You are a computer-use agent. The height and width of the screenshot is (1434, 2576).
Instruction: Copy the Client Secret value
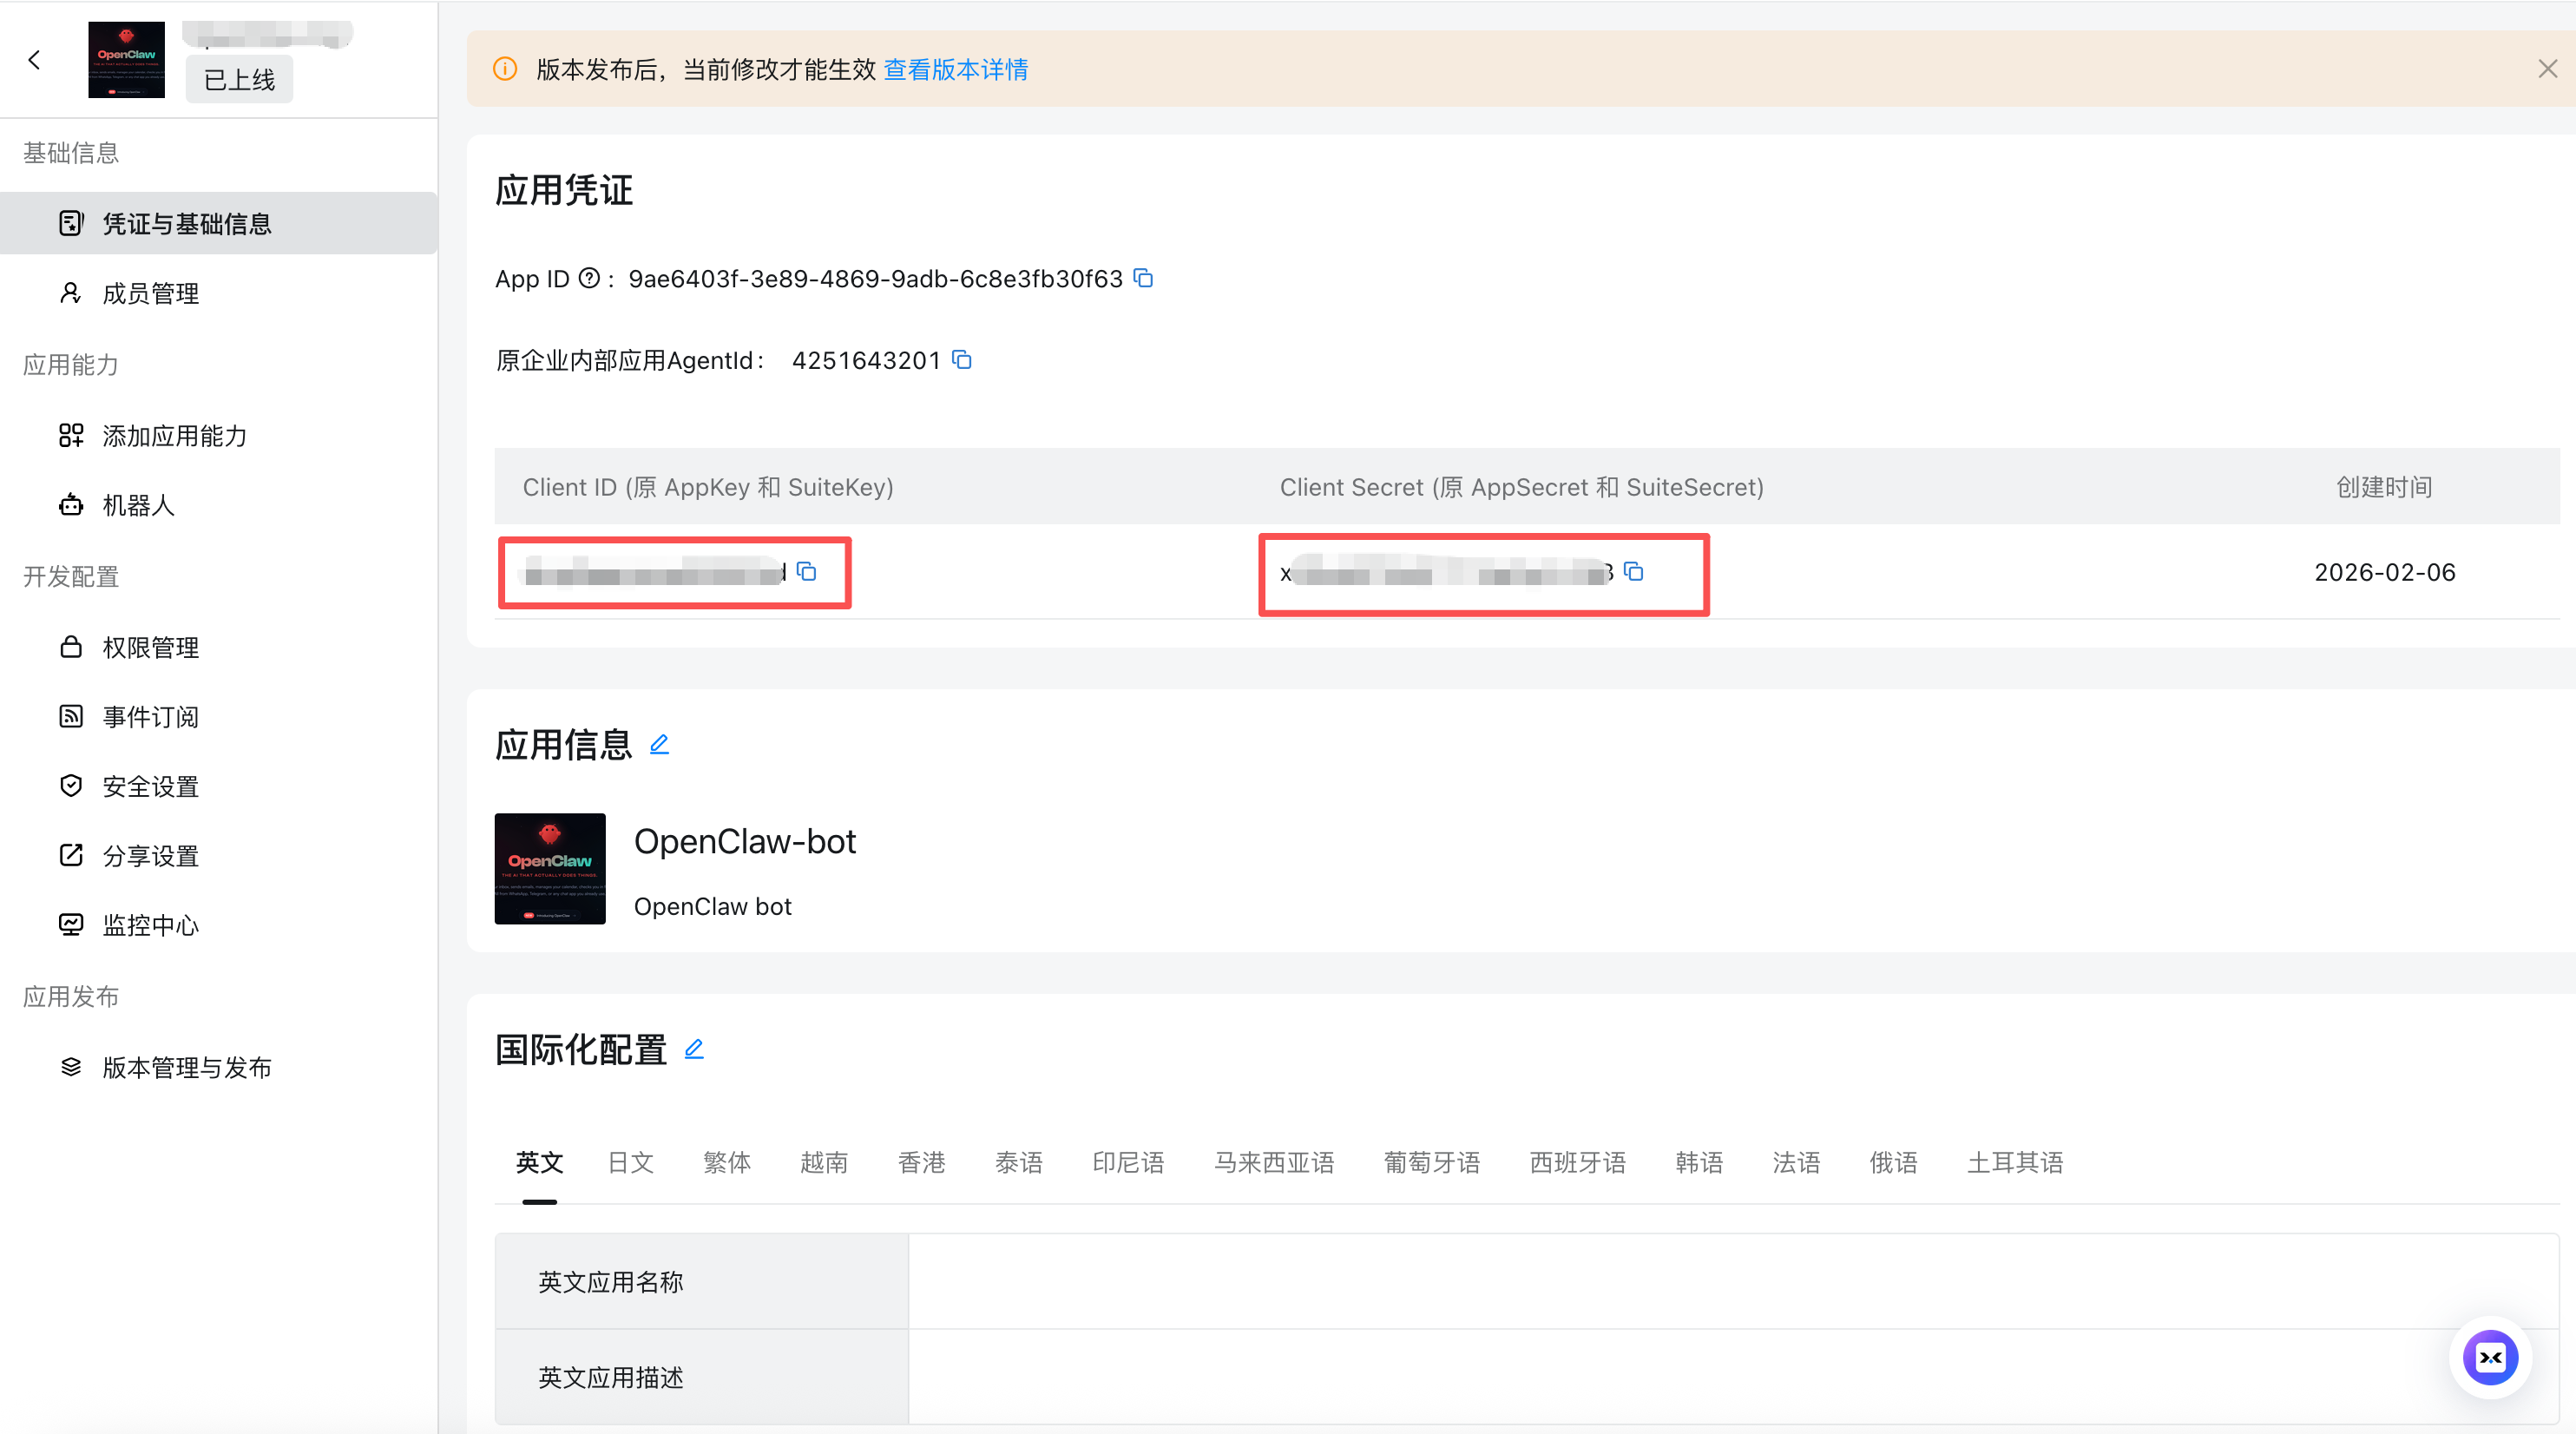pyautogui.click(x=1636, y=572)
